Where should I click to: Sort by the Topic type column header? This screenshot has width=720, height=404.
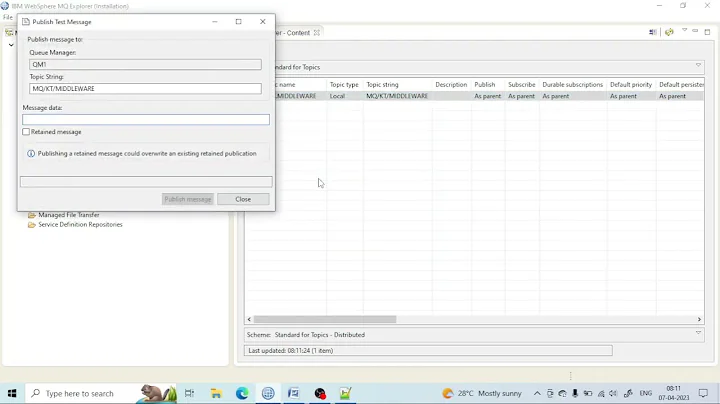(x=344, y=85)
